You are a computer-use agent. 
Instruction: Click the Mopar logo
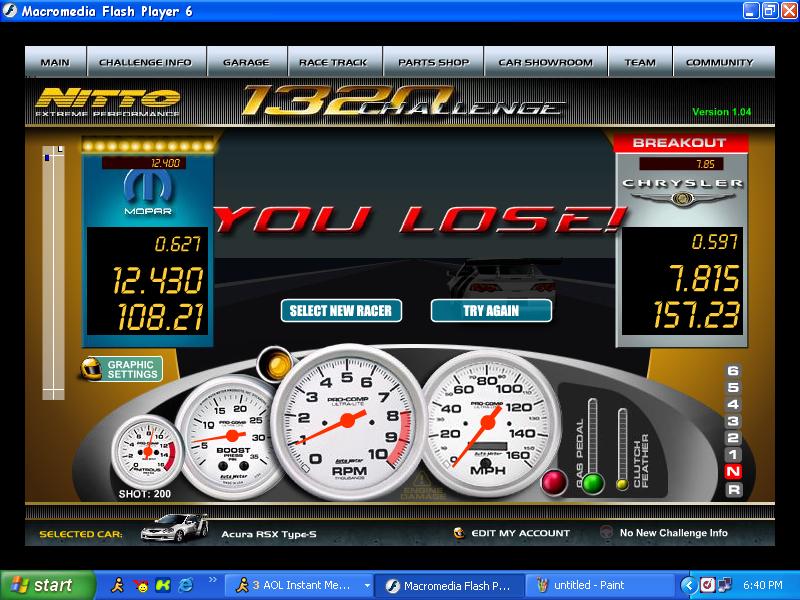148,192
